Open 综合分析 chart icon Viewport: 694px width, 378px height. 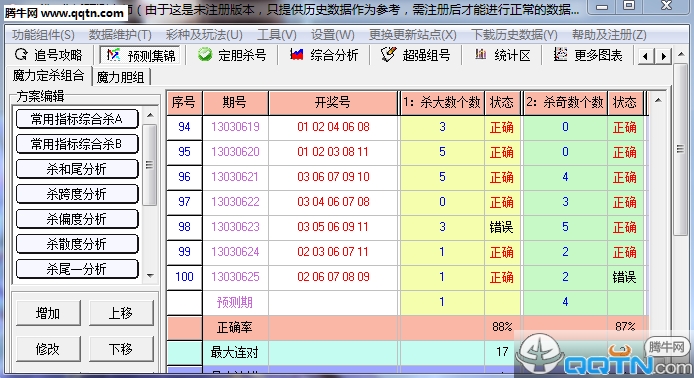click(x=297, y=55)
